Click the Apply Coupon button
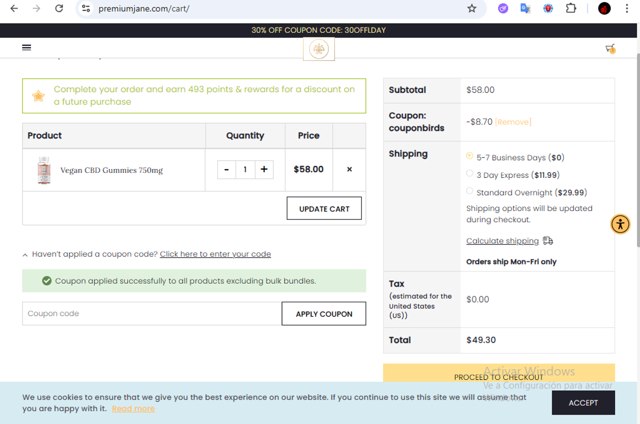640x424 pixels. click(324, 314)
